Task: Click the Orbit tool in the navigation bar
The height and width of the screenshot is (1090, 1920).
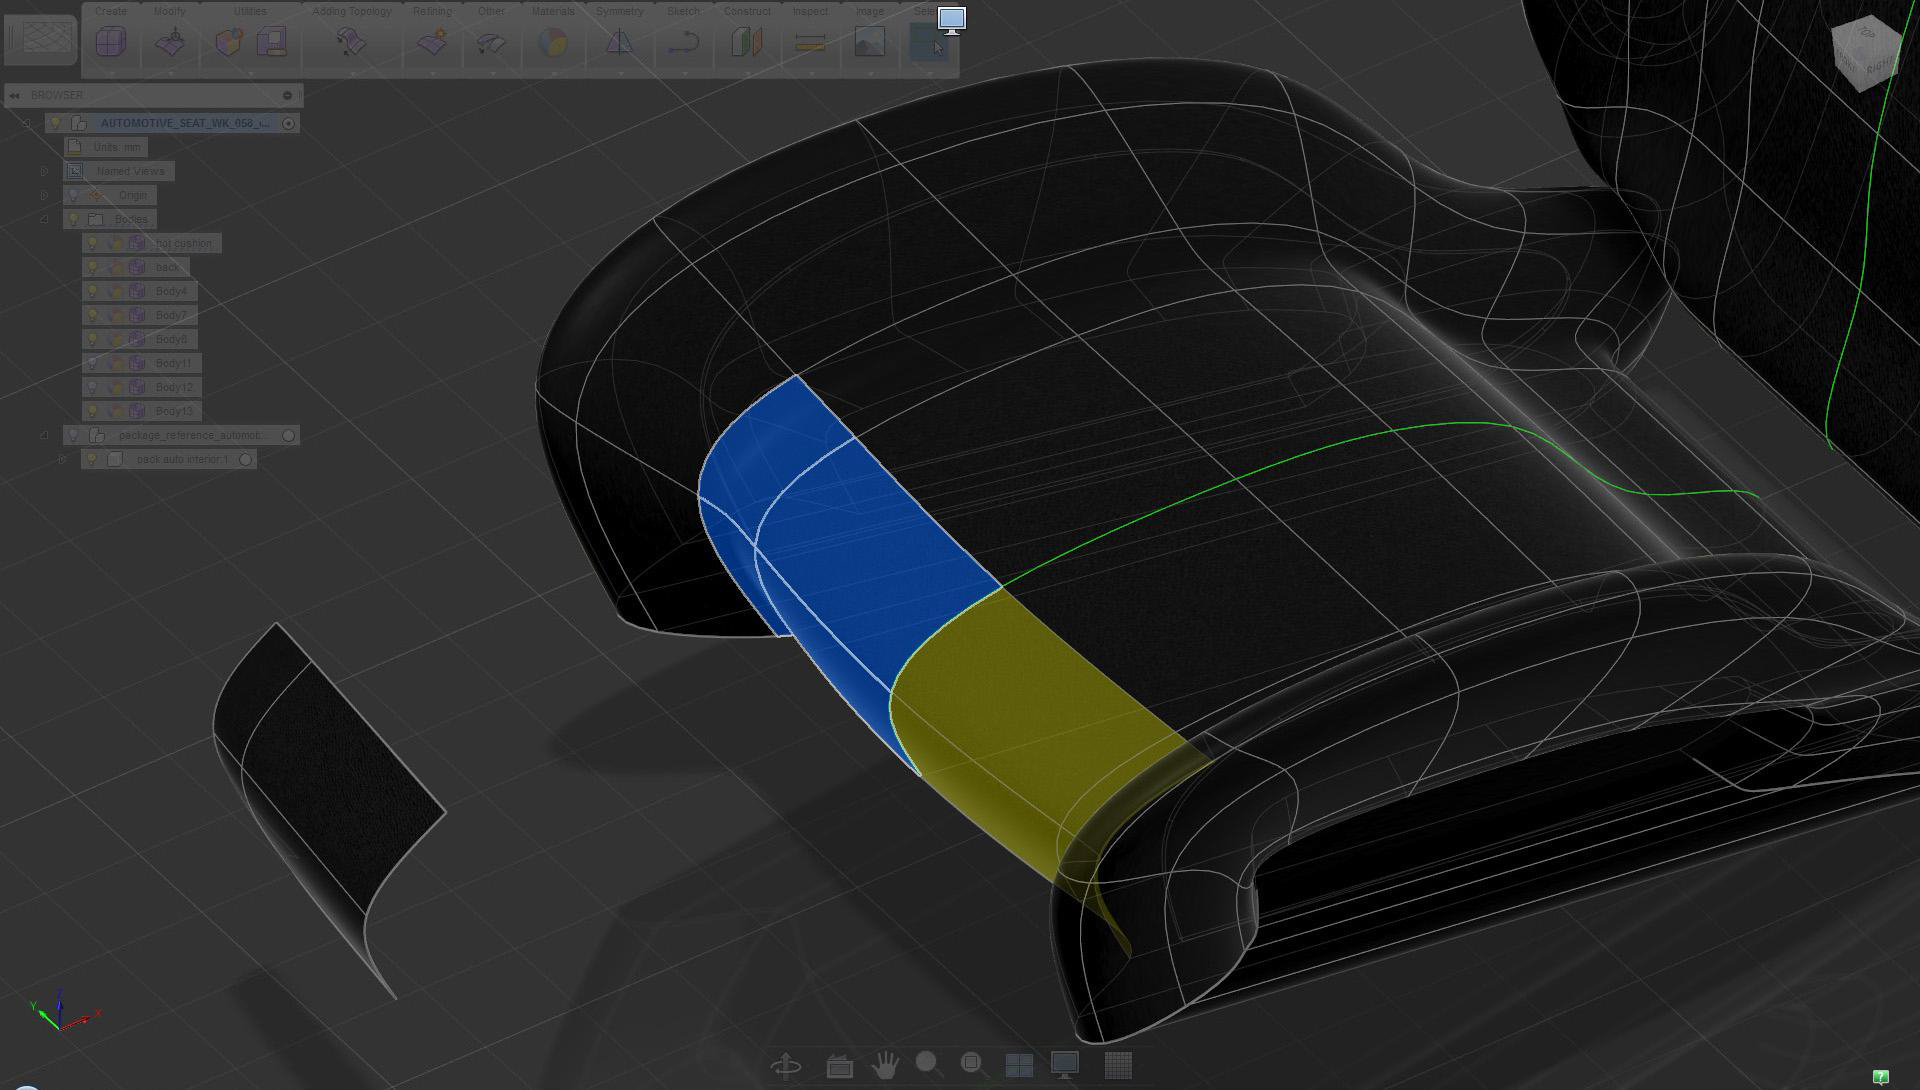Action: pos(786,1066)
